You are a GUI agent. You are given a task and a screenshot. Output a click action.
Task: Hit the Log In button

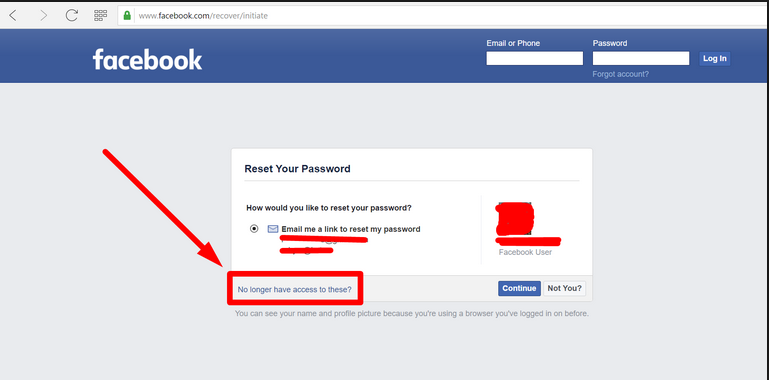pos(715,58)
